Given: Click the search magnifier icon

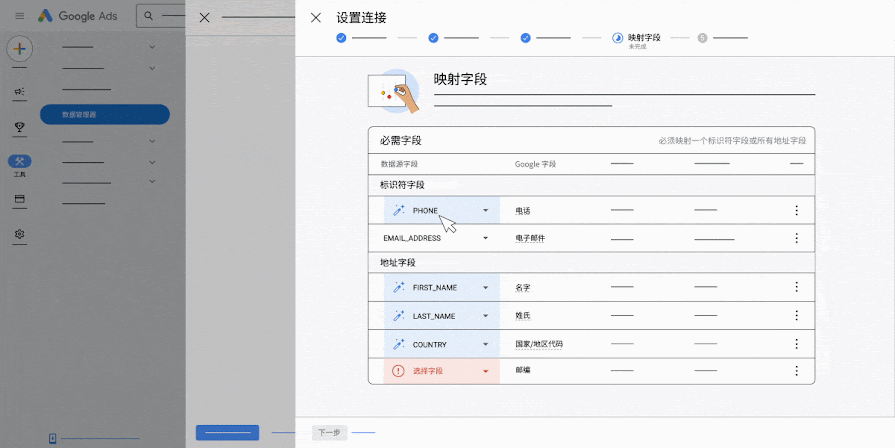Looking at the screenshot, I should click(x=148, y=16).
